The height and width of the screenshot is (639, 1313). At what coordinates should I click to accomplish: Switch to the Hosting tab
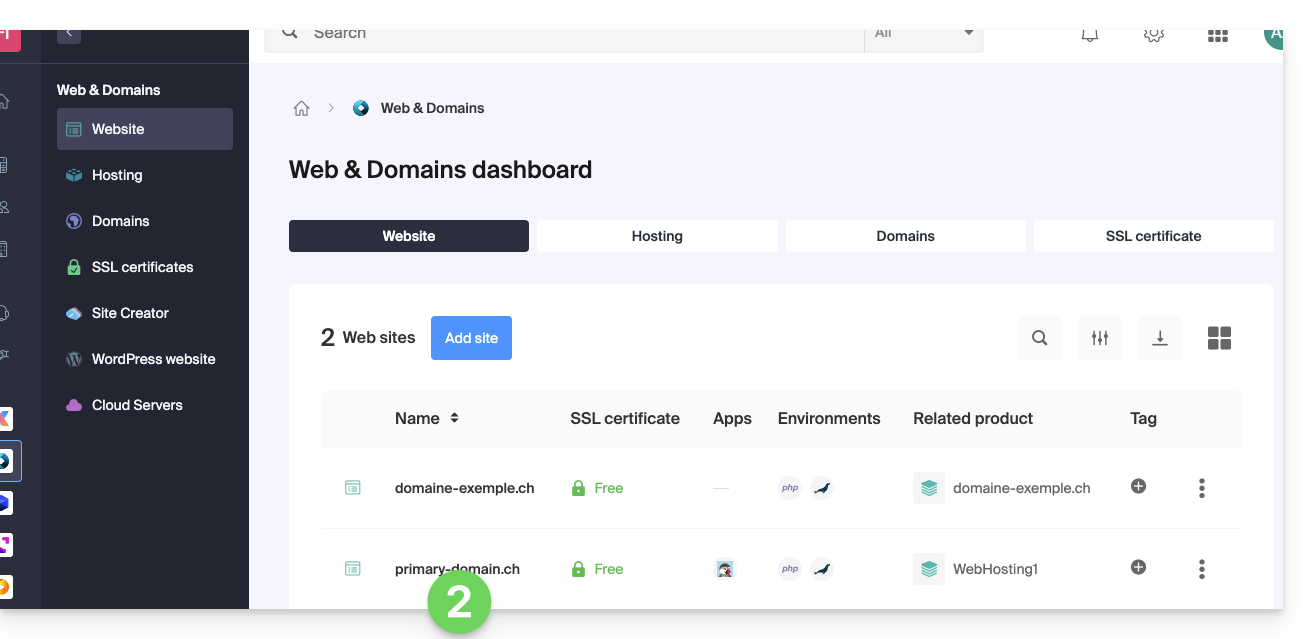(657, 236)
